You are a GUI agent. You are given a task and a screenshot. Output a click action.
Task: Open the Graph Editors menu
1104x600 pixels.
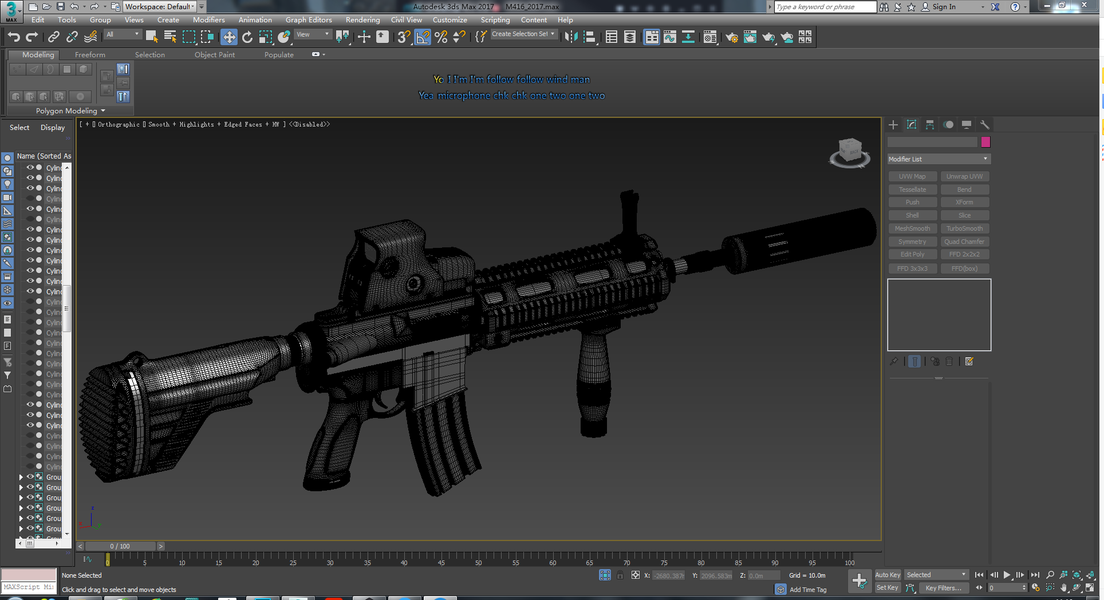click(308, 20)
